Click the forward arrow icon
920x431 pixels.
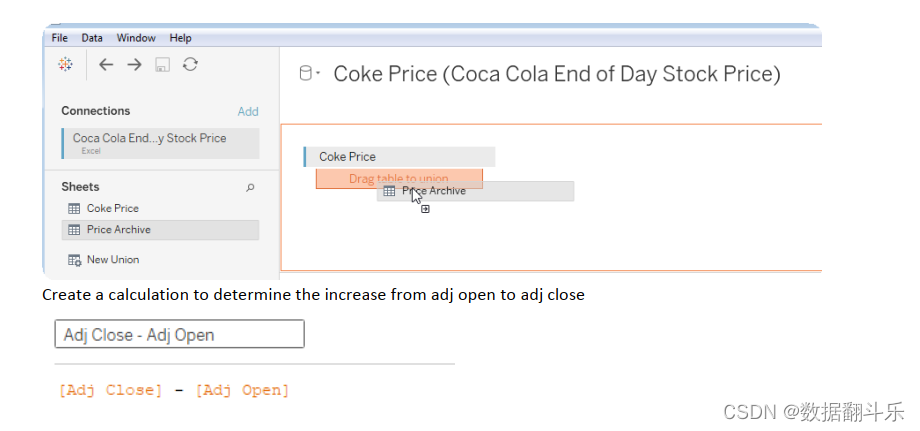(134, 64)
